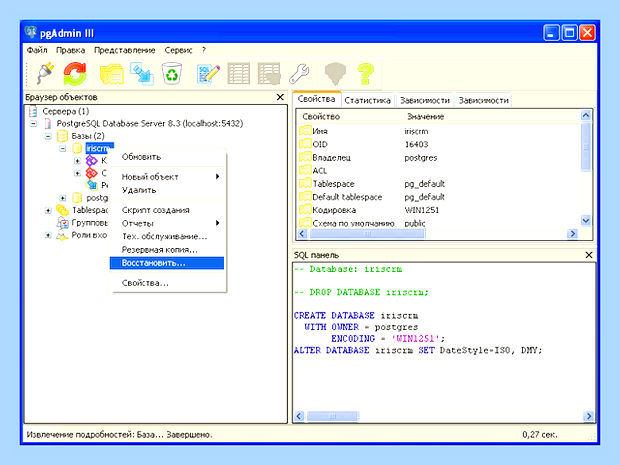The height and width of the screenshot is (465, 620).
Task: Click the properties list scroll-down arrow
Action: point(586,221)
